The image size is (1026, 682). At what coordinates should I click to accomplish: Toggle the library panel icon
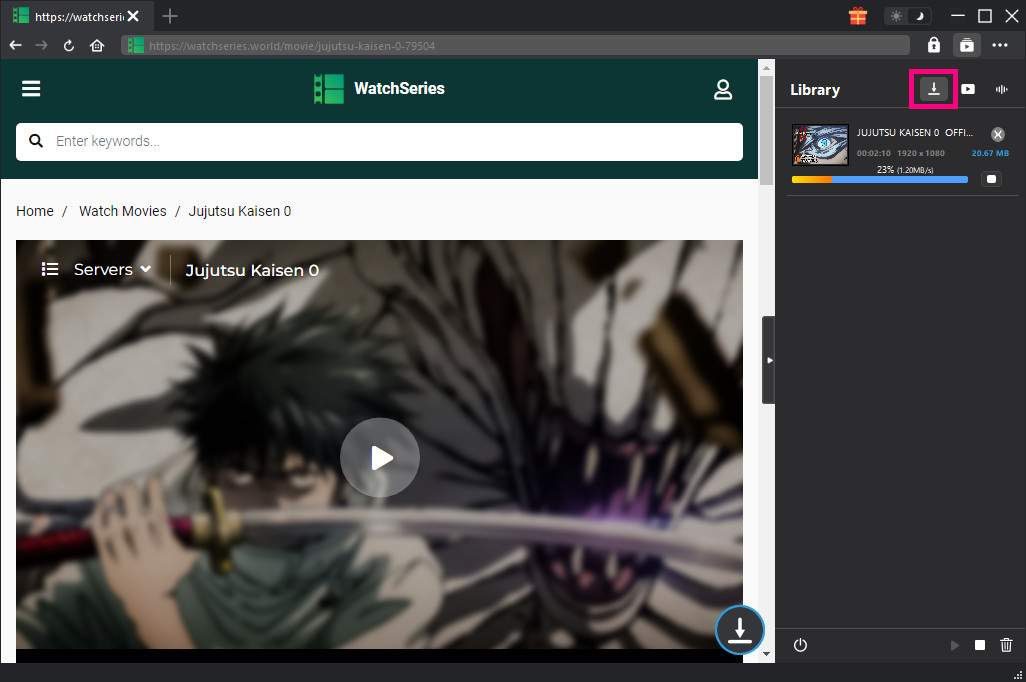(967, 45)
